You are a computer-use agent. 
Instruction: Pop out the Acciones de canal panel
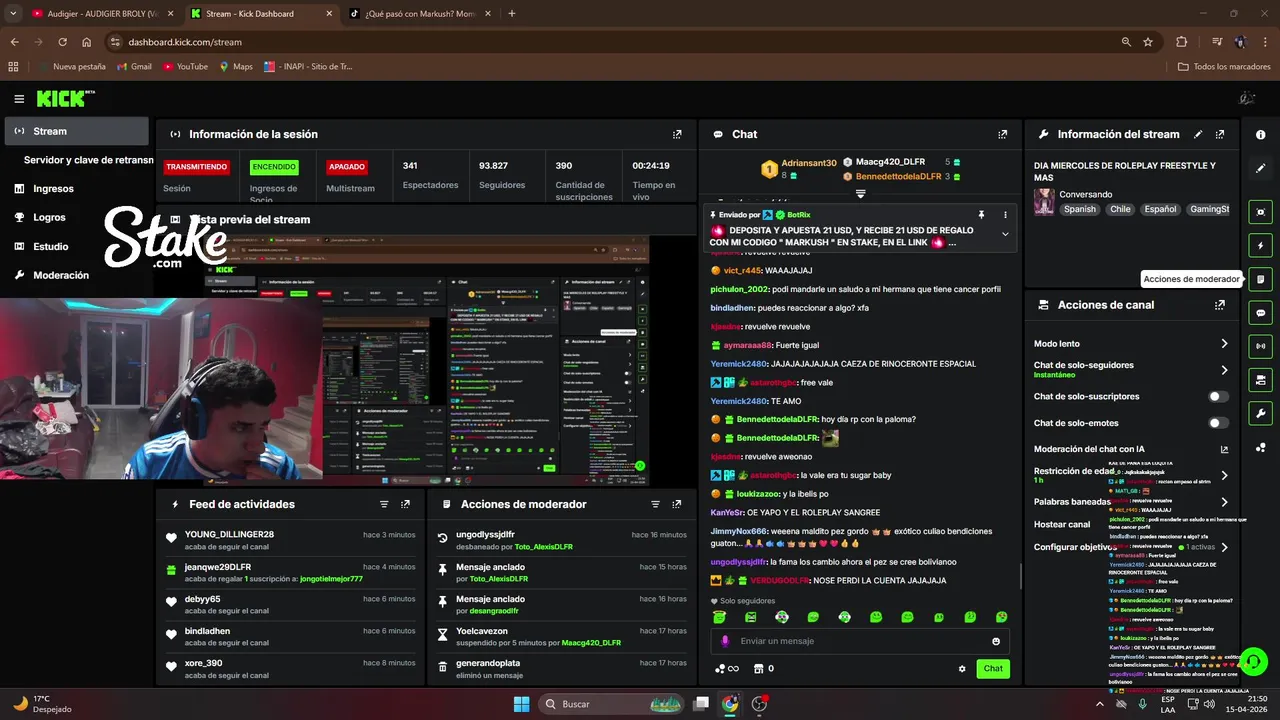coord(1220,305)
